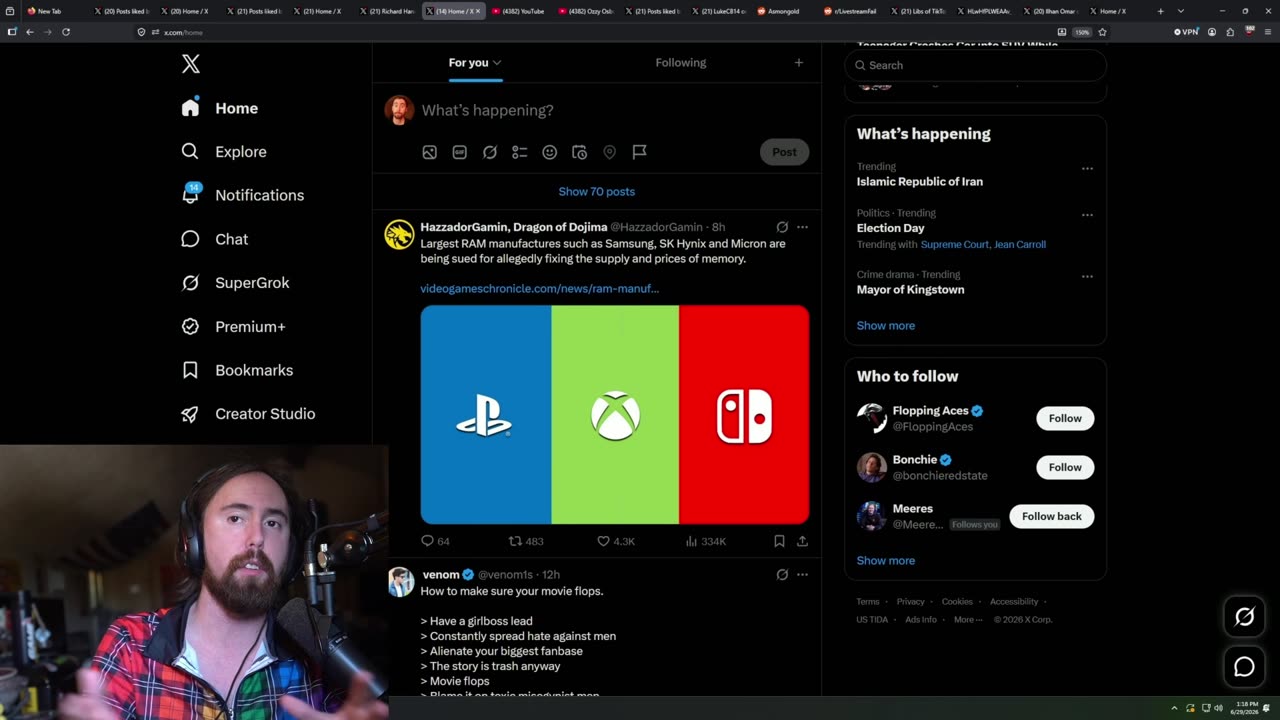Viewport: 1280px width, 720px height.
Task: Open Islamic Republic of Iran trend
Action: click(919, 181)
